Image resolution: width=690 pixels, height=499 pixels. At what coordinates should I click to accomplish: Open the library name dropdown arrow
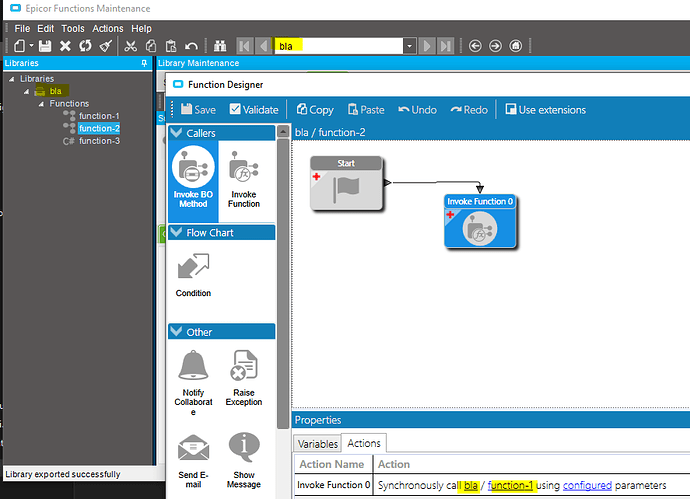pyautogui.click(x=409, y=46)
